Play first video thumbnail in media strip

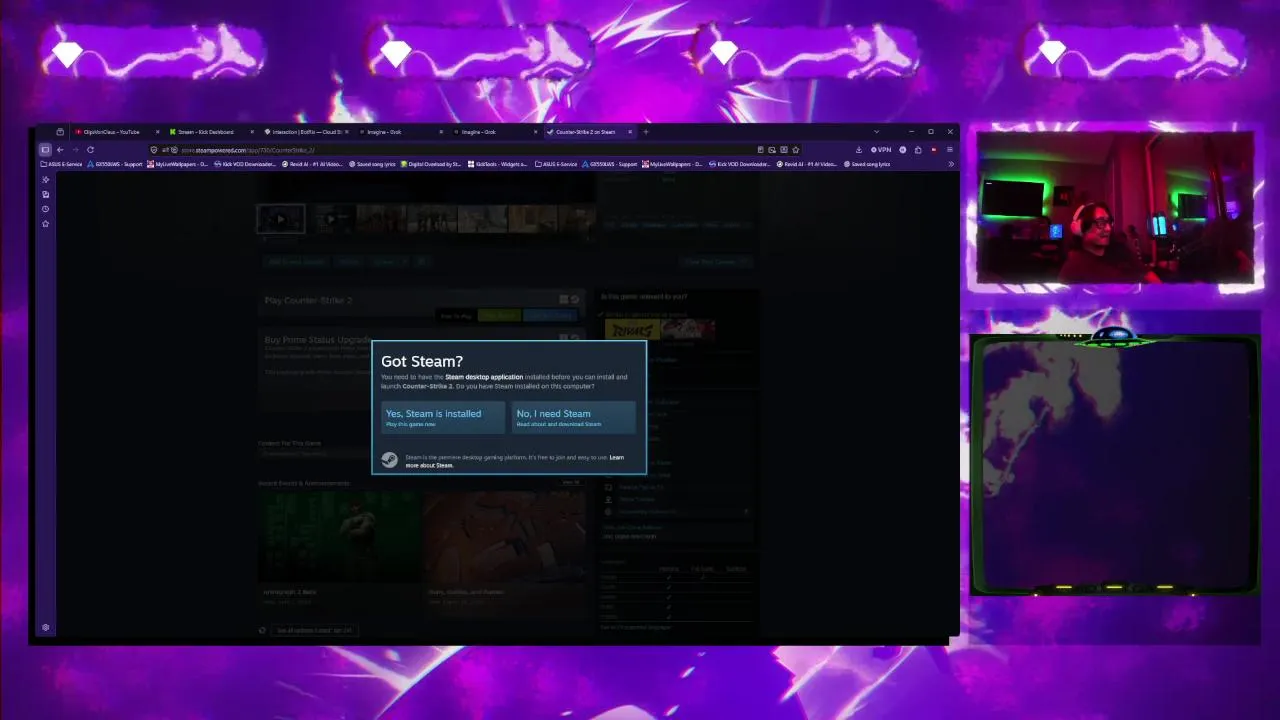tap(280, 219)
